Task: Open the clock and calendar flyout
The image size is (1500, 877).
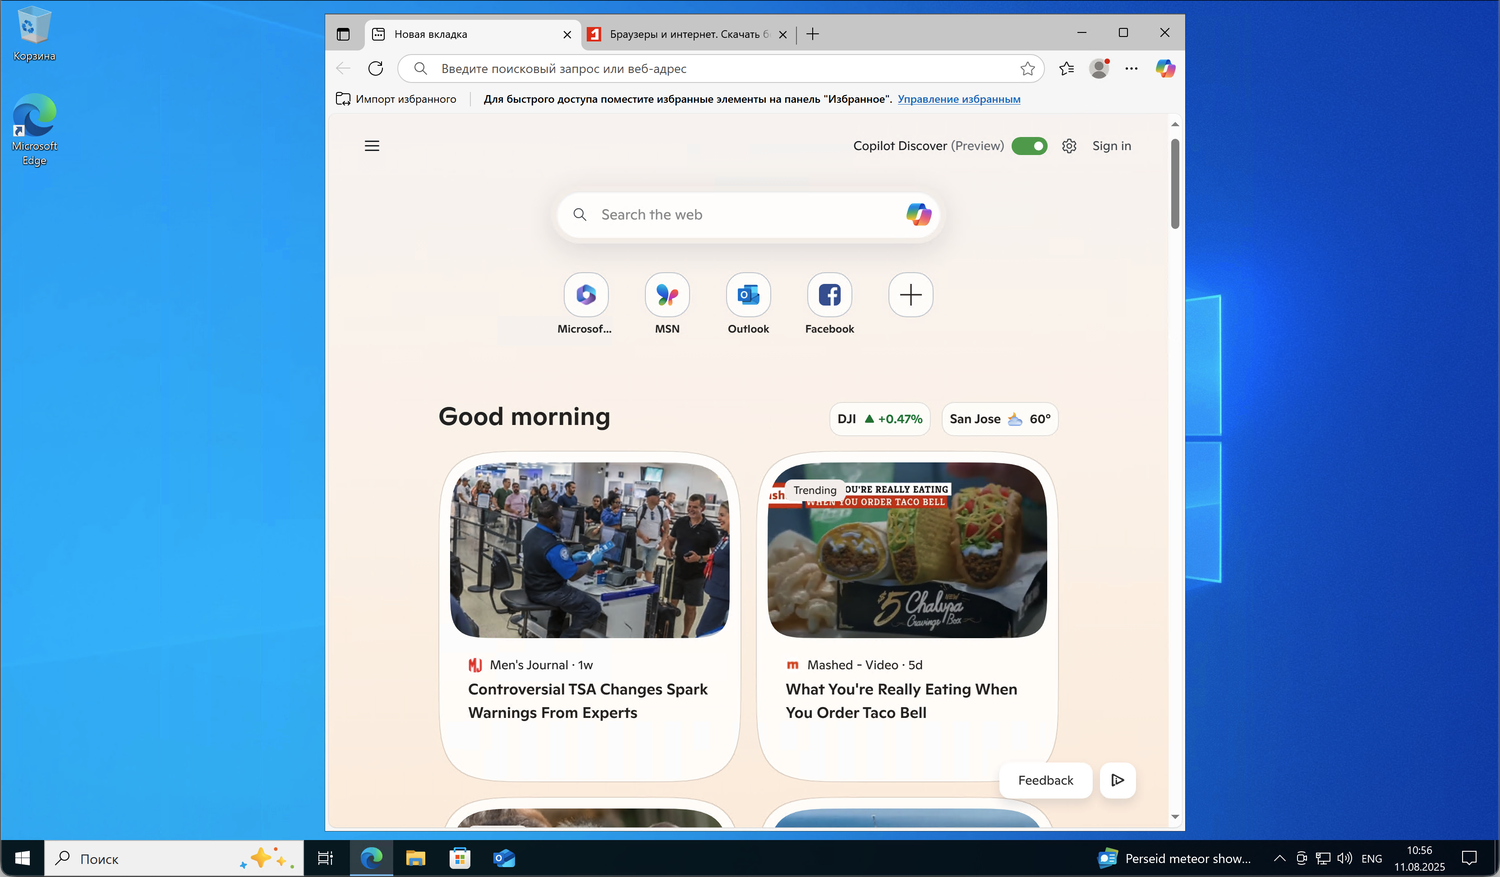Action: pyautogui.click(x=1420, y=858)
